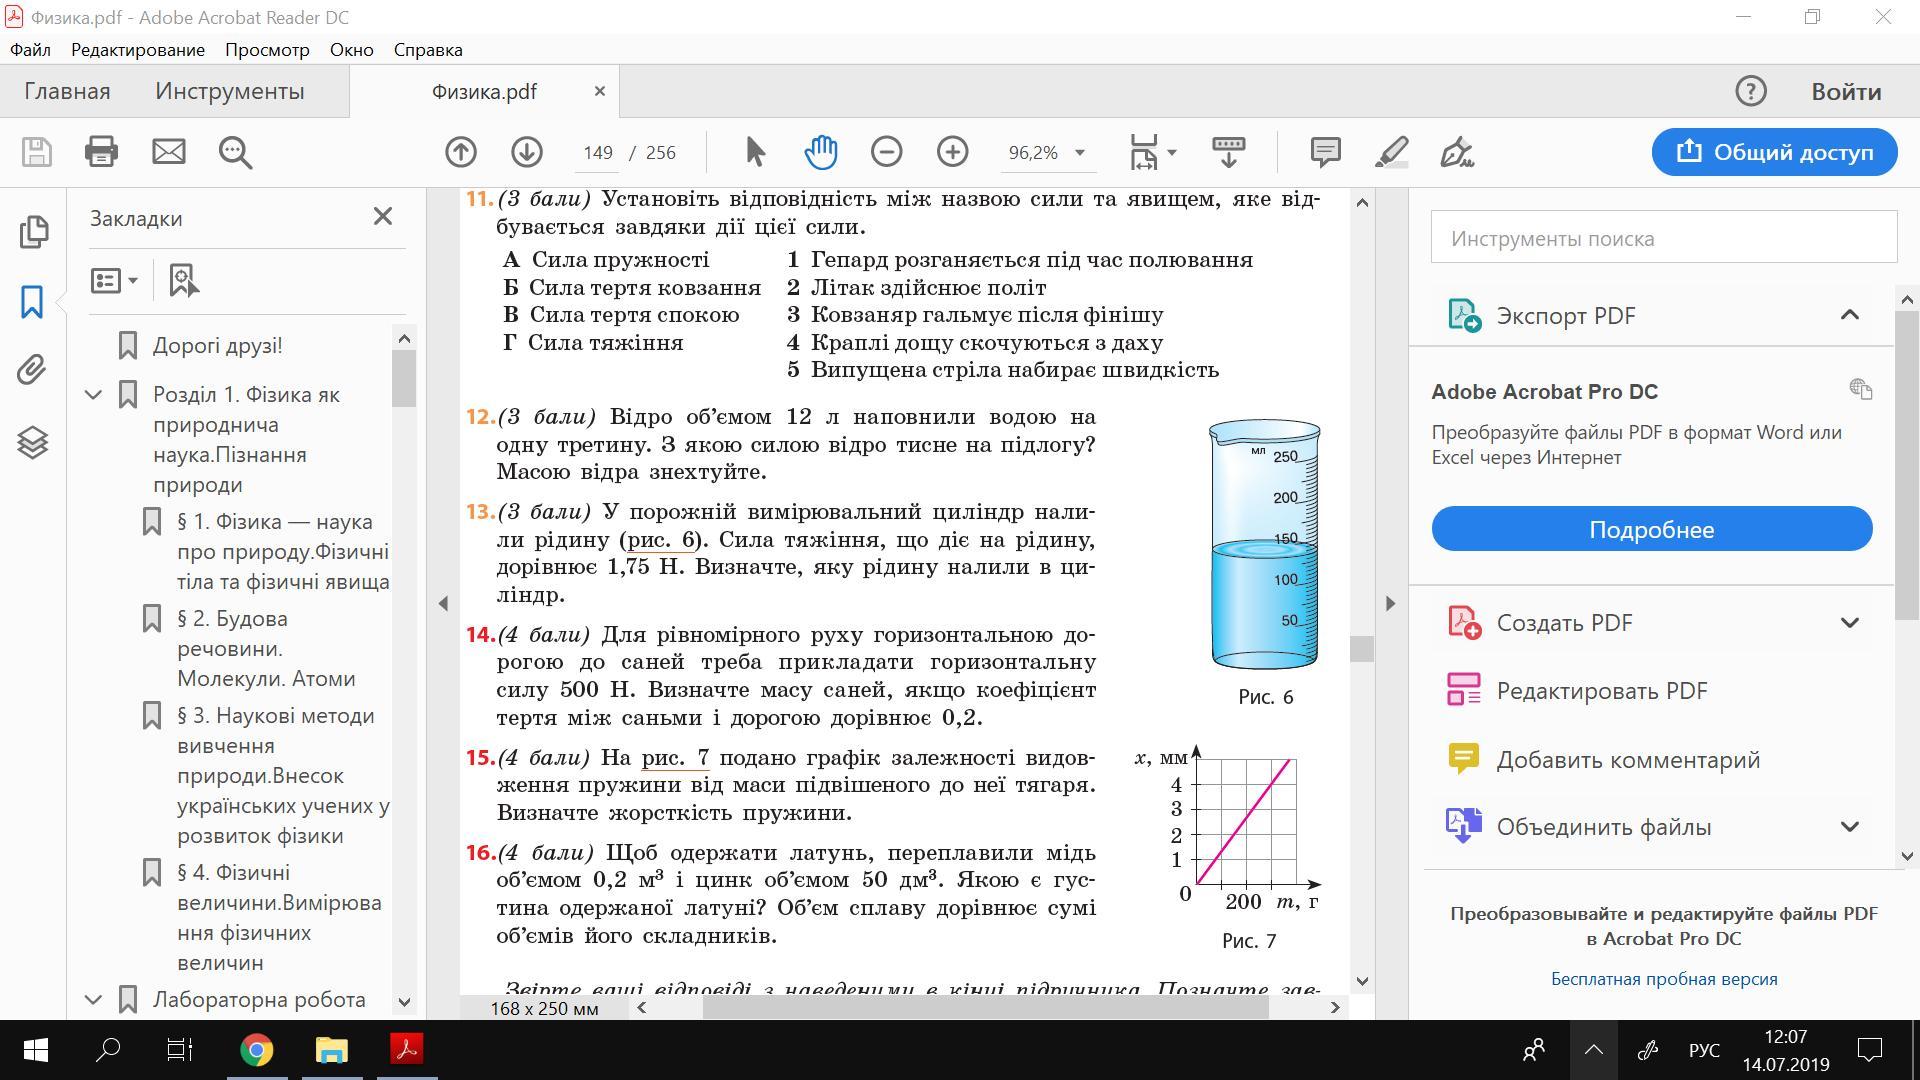Click the рис. 6 figure link
The image size is (1920, 1080).
[x=661, y=540]
